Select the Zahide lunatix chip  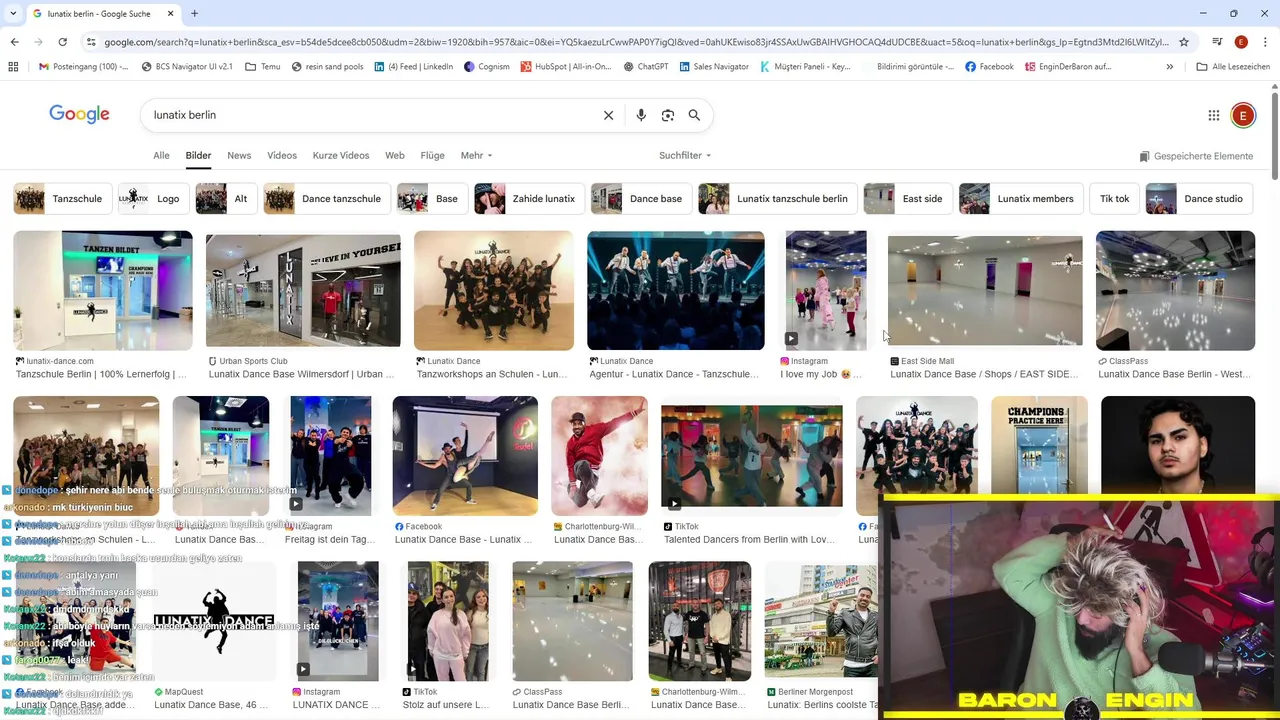click(529, 199)
